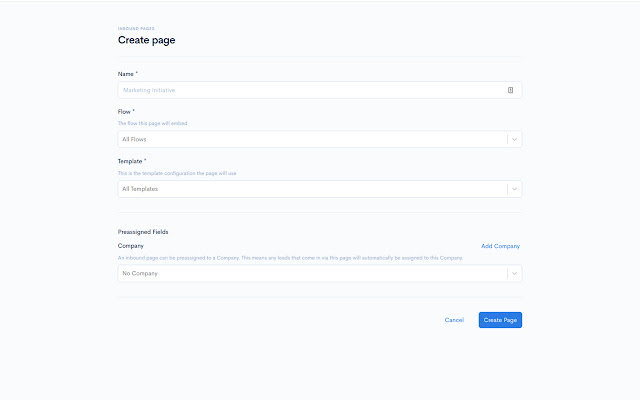
Task: Open the All Templates dropdown
Action: [320, 189]
